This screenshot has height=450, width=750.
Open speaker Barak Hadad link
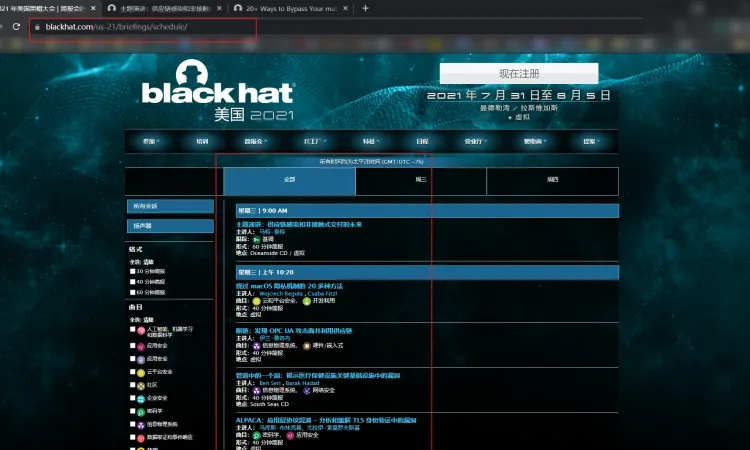302,383
